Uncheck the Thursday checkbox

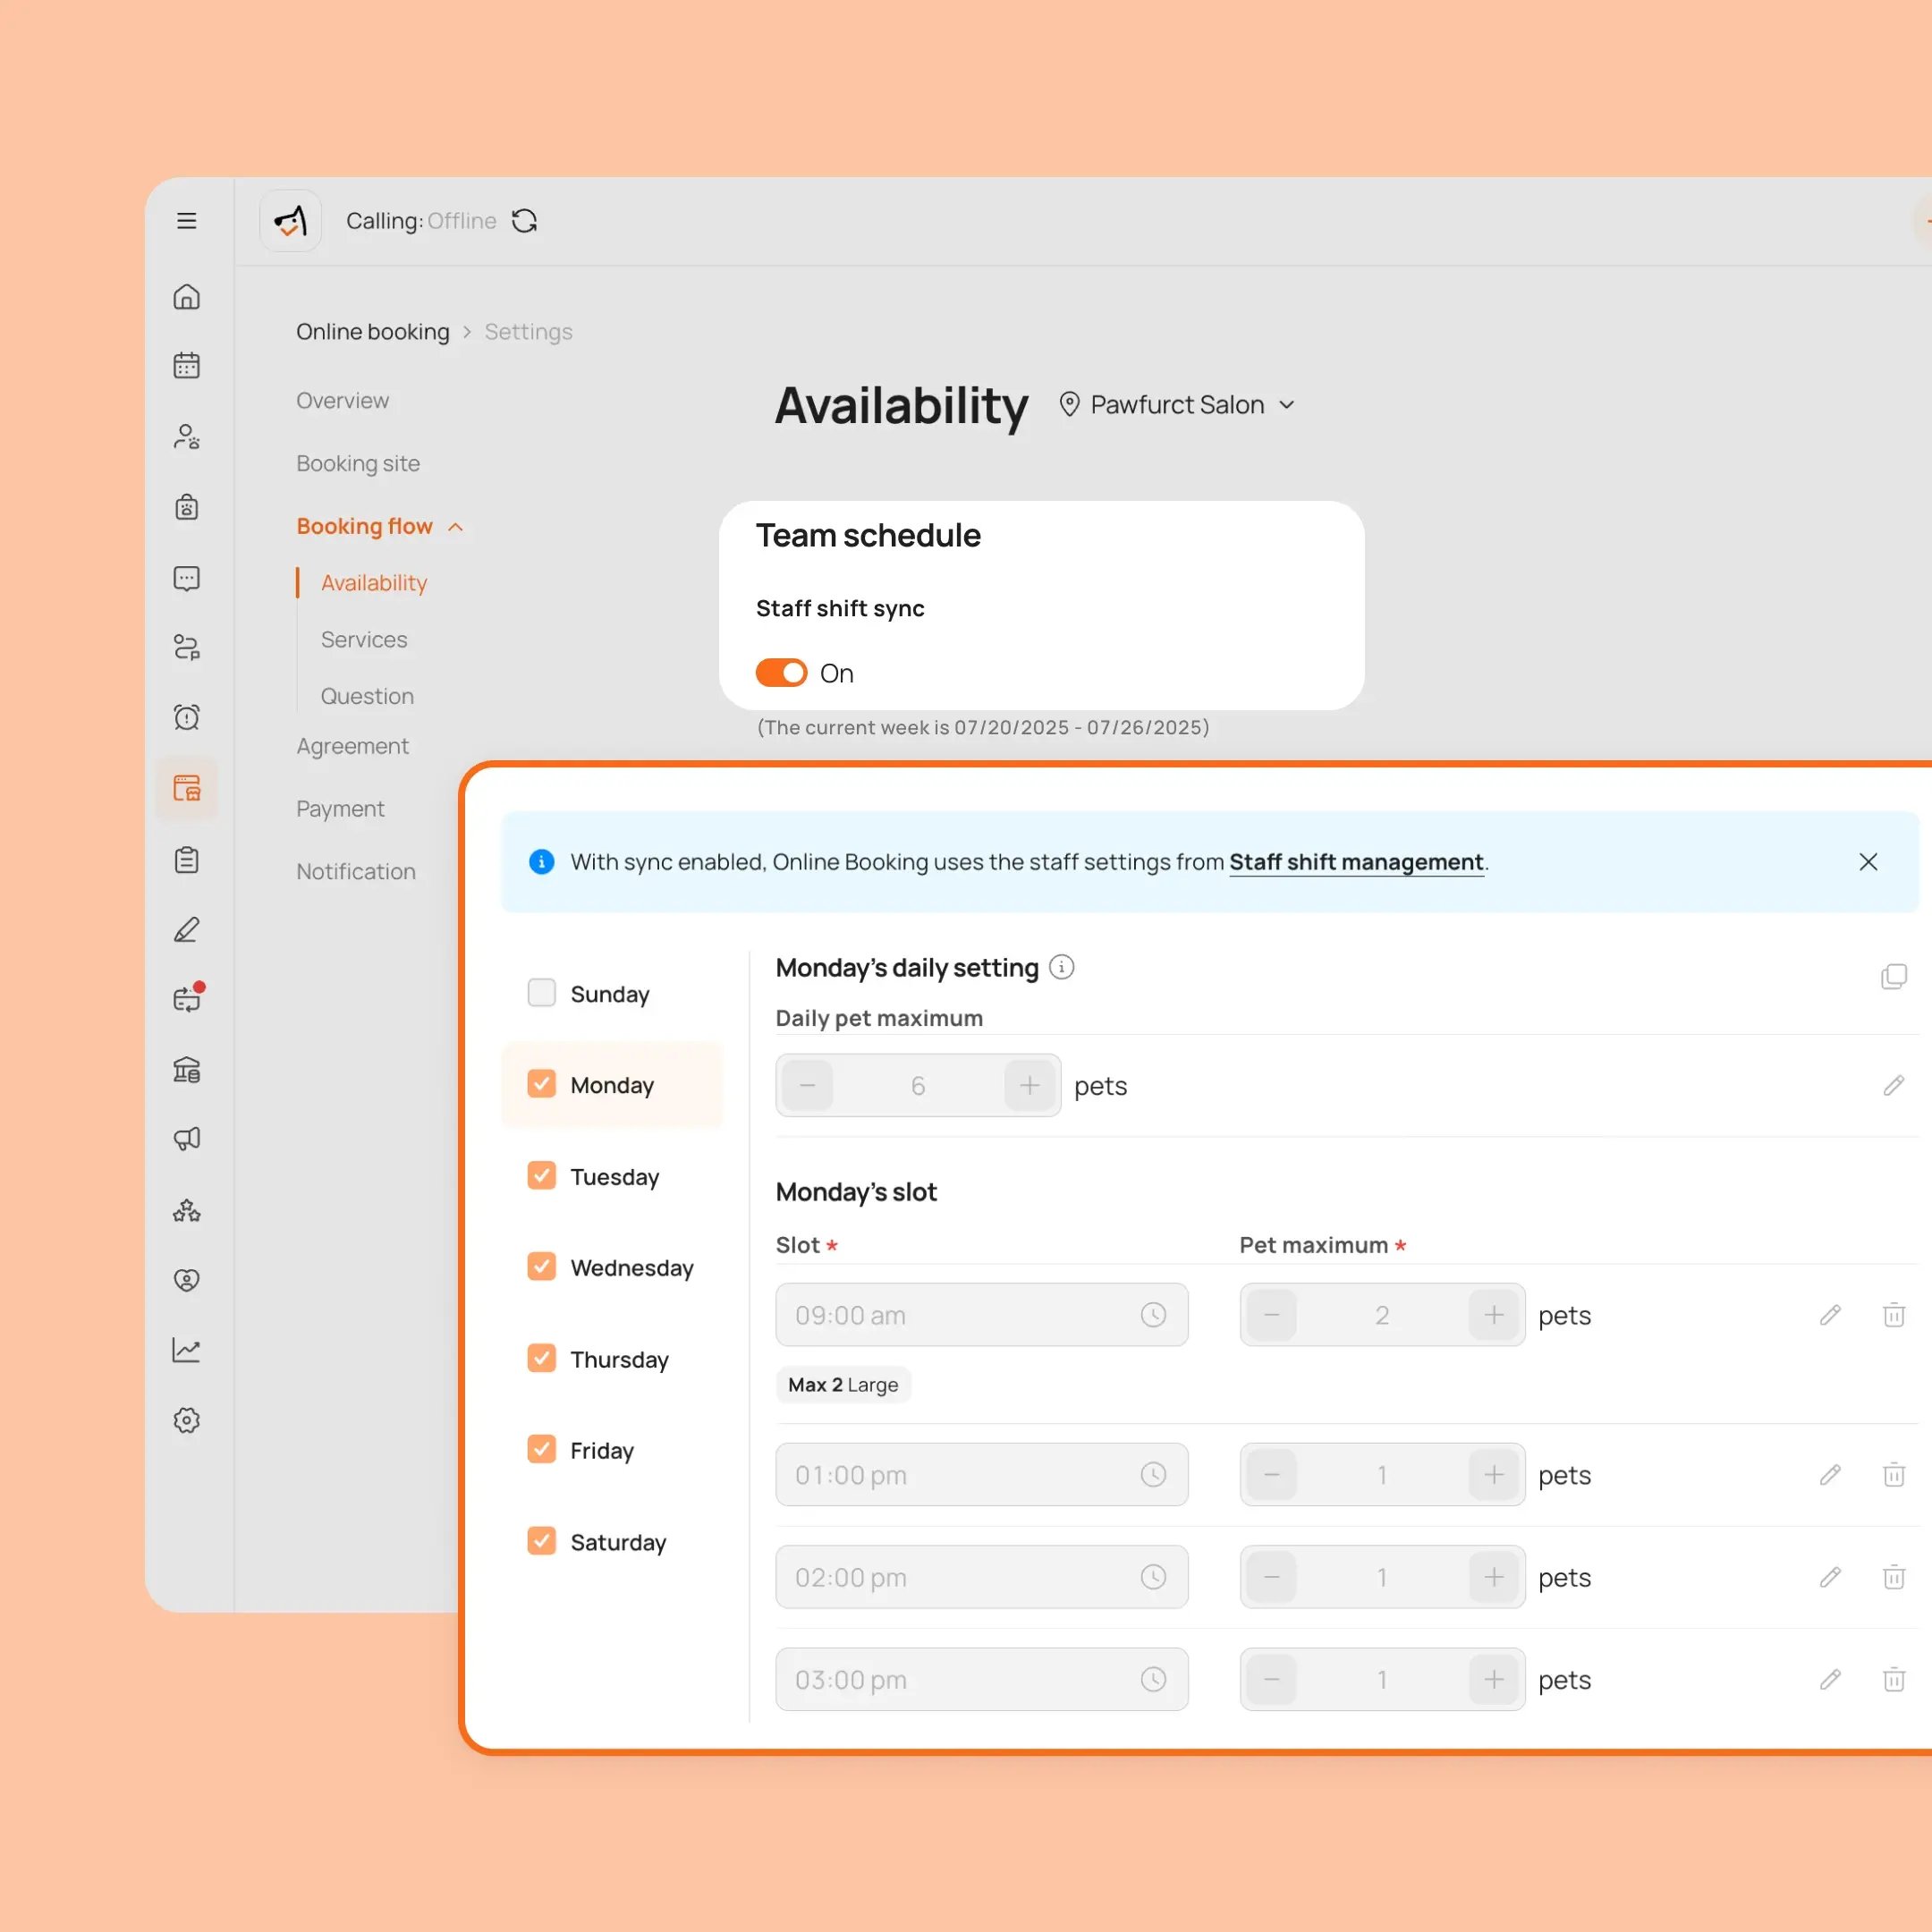coord(541,1359)
